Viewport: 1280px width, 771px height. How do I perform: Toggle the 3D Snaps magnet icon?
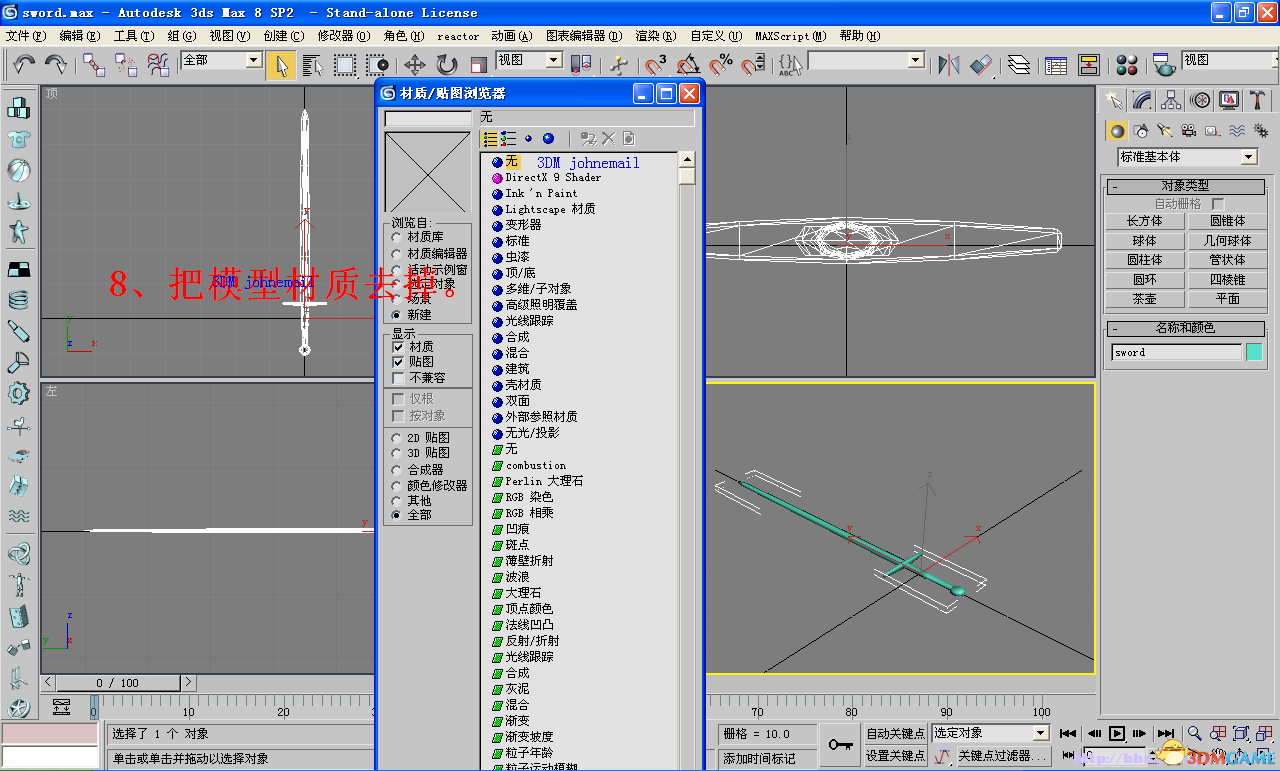[x=656, y=65]
